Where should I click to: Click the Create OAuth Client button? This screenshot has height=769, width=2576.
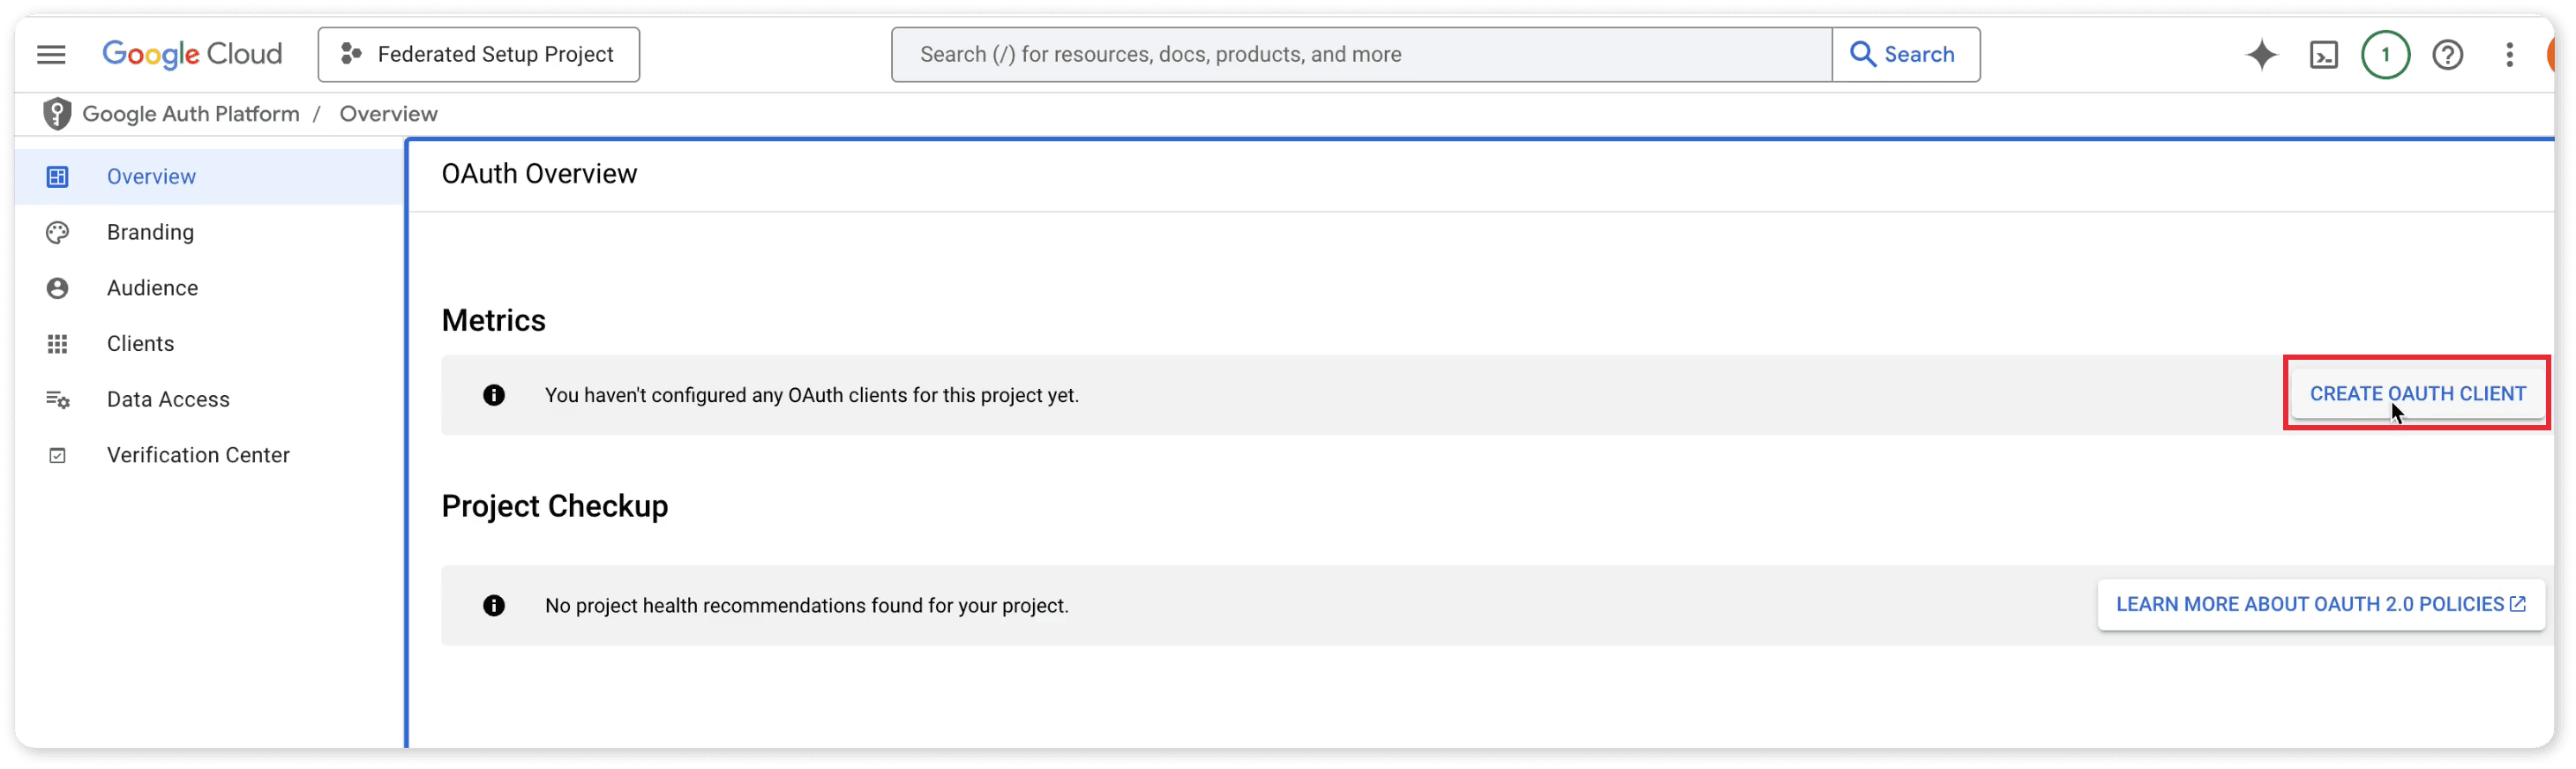2417,393
